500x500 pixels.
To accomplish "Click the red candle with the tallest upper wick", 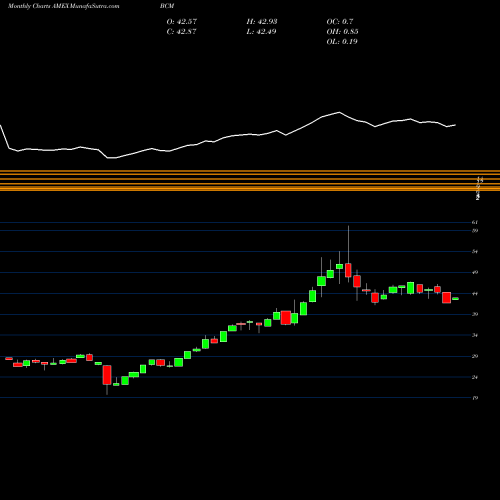I will click(x=348, y=270).
